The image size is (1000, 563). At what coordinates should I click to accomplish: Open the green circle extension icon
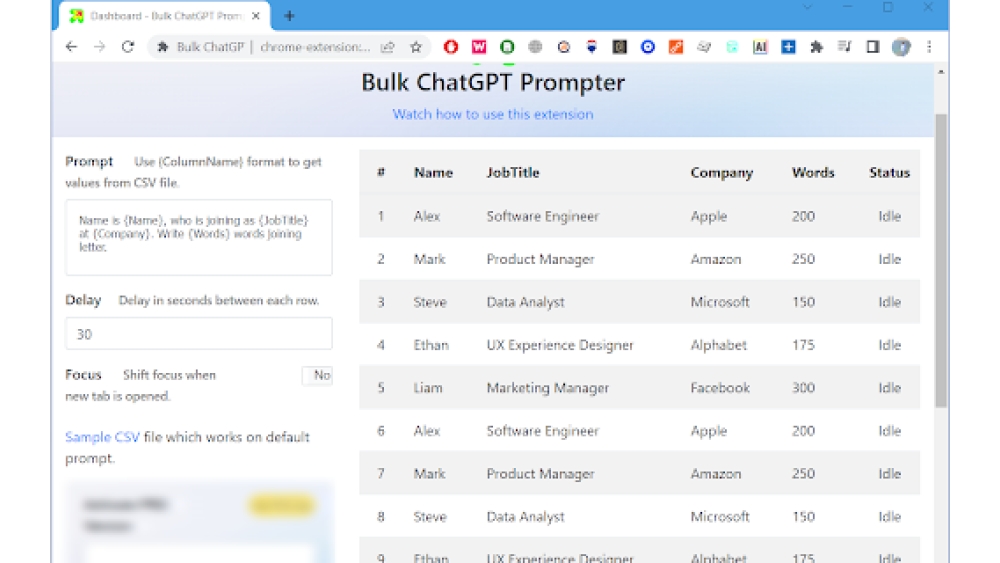point(507,47)
